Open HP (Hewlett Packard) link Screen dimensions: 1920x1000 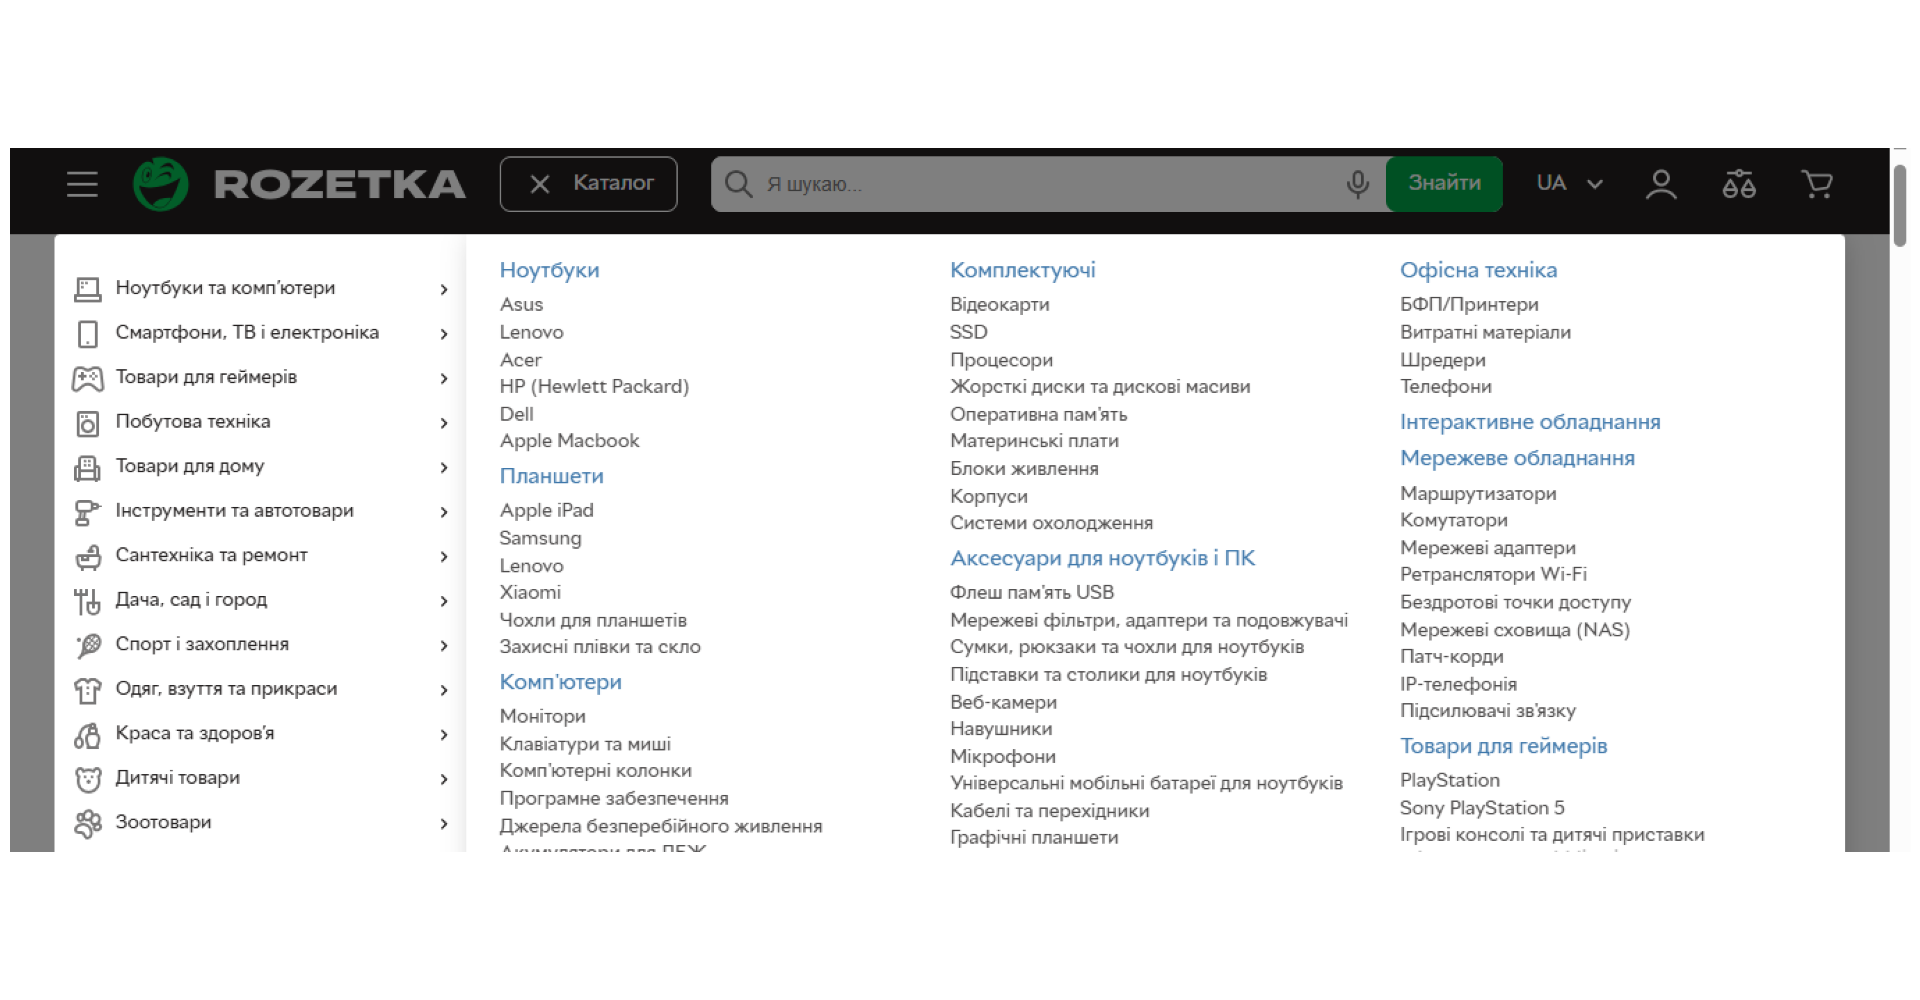click(x=594, y=386)
